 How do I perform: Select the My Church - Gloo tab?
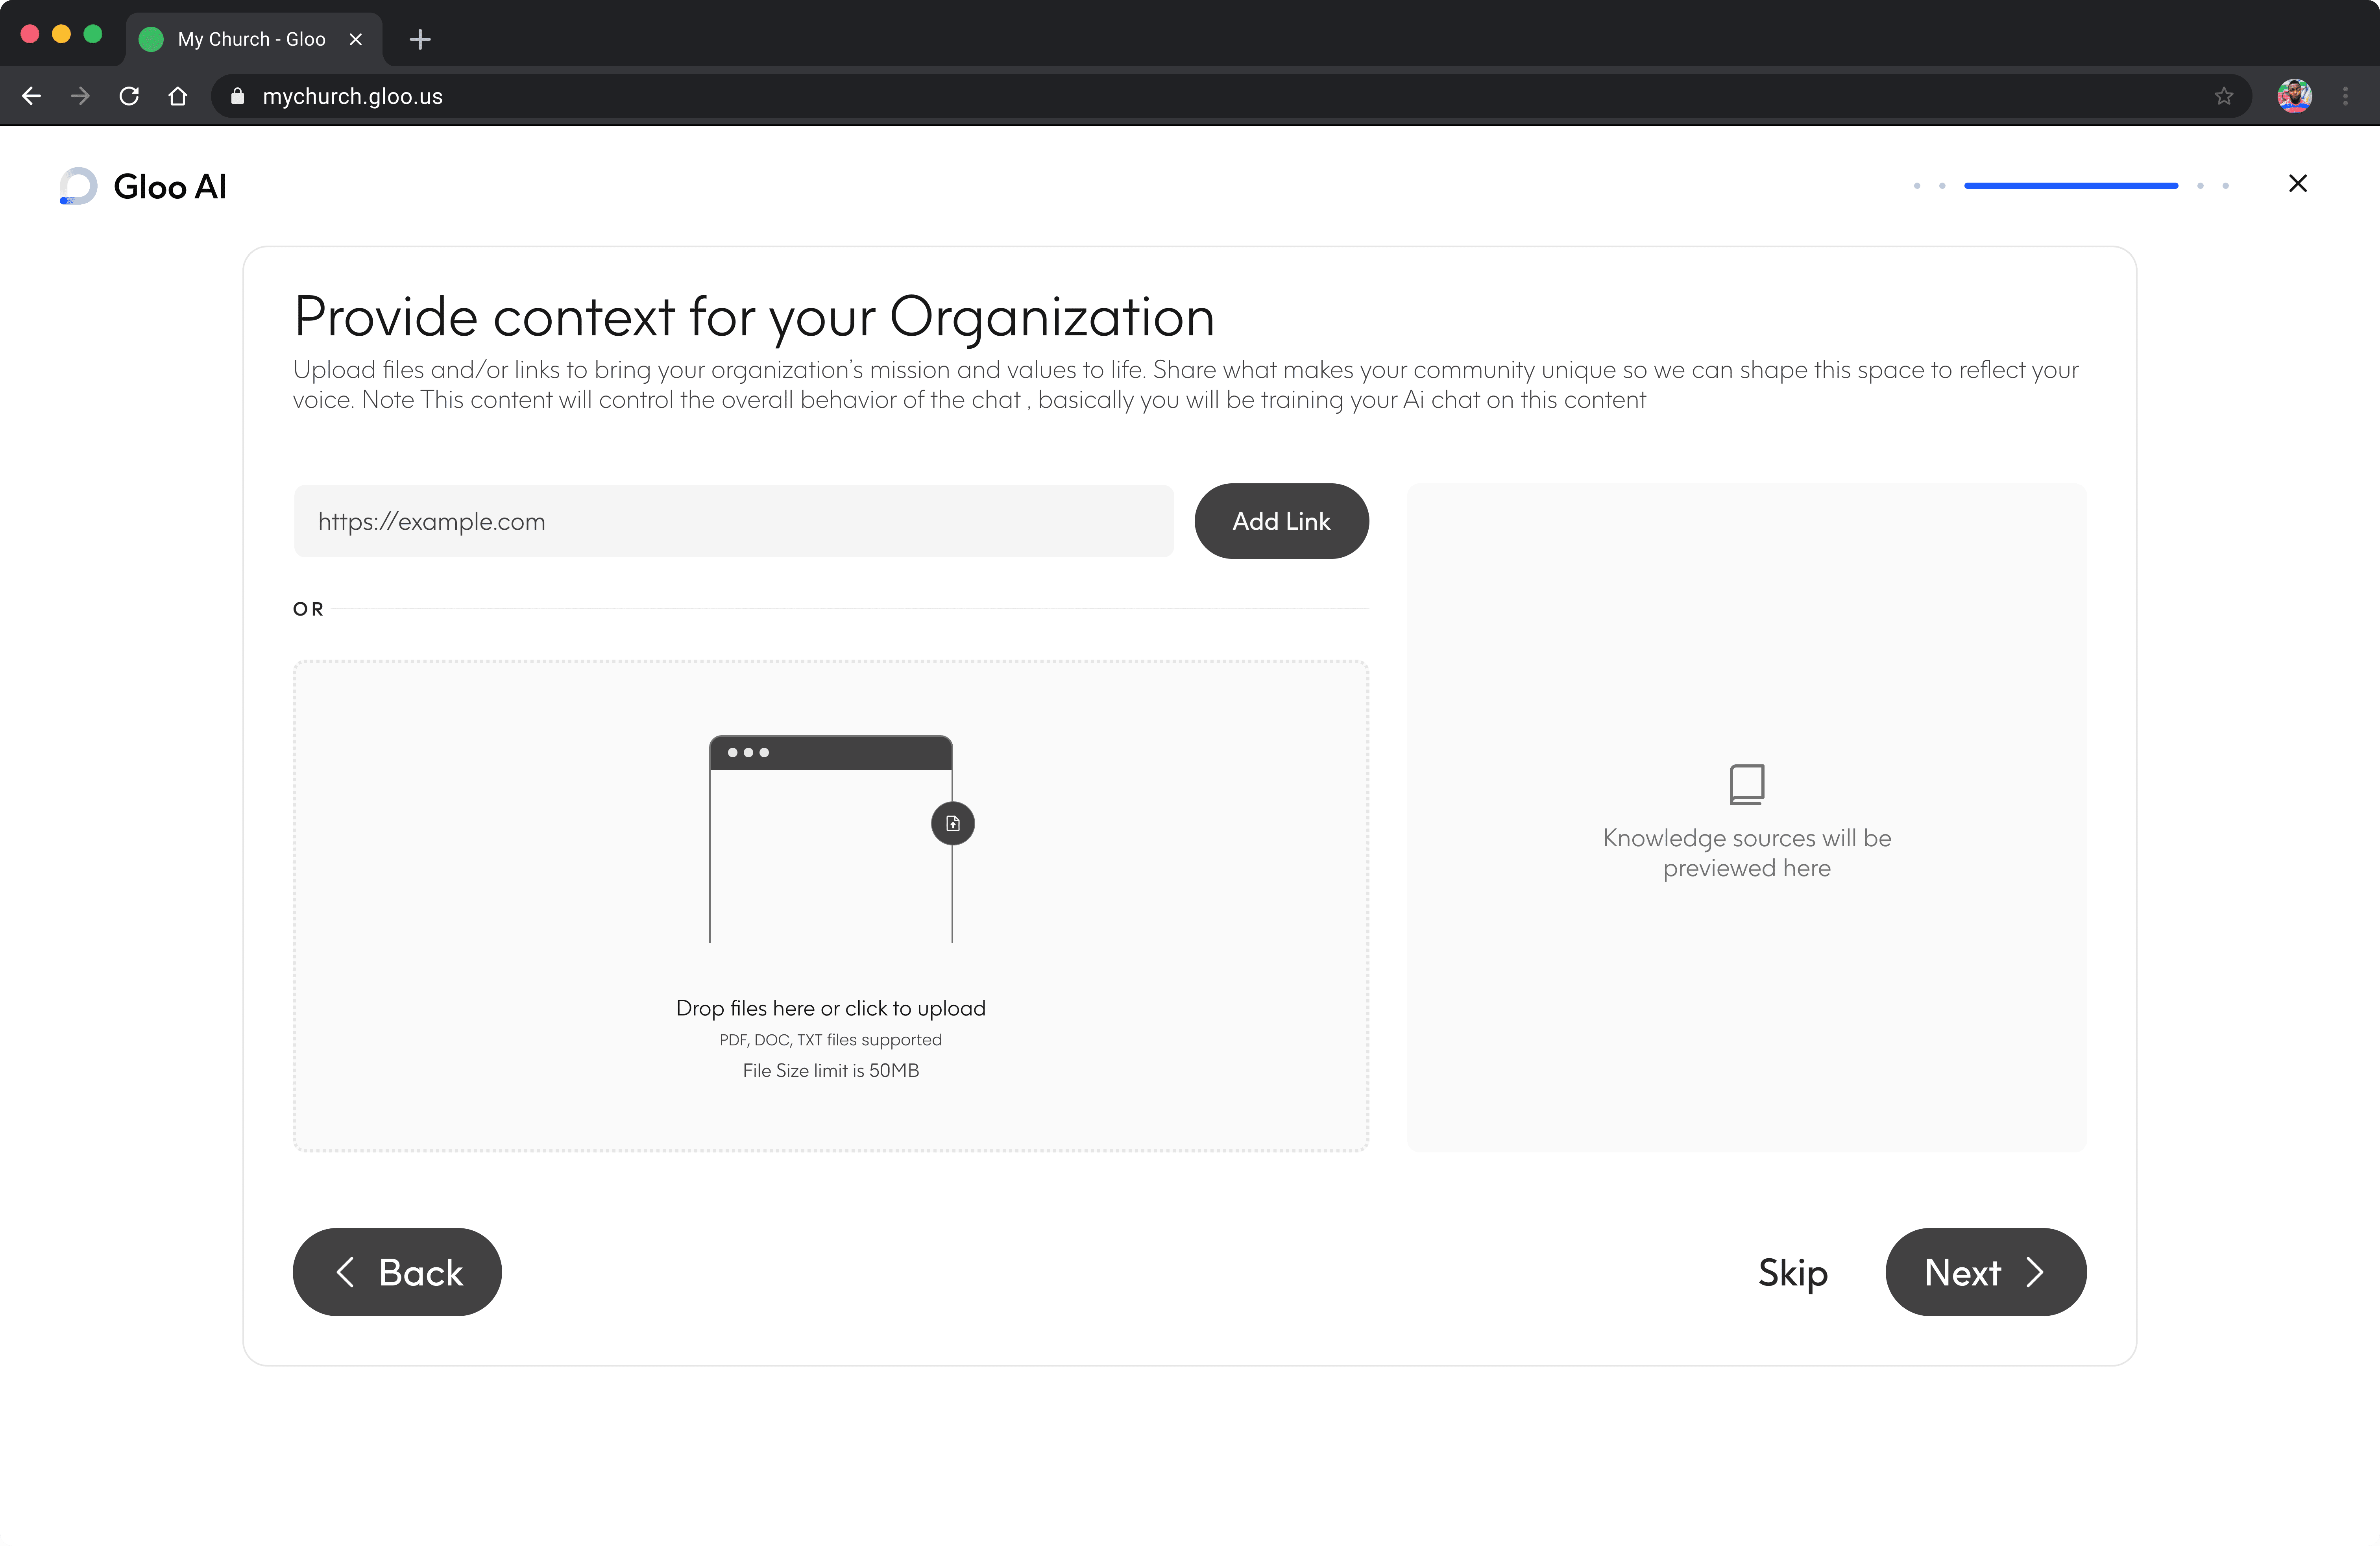[251, 39]
